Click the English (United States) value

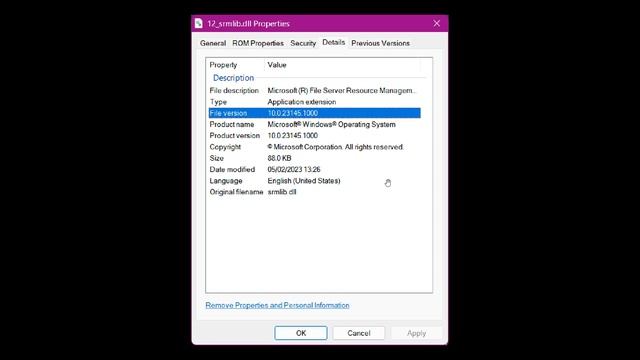304,181
